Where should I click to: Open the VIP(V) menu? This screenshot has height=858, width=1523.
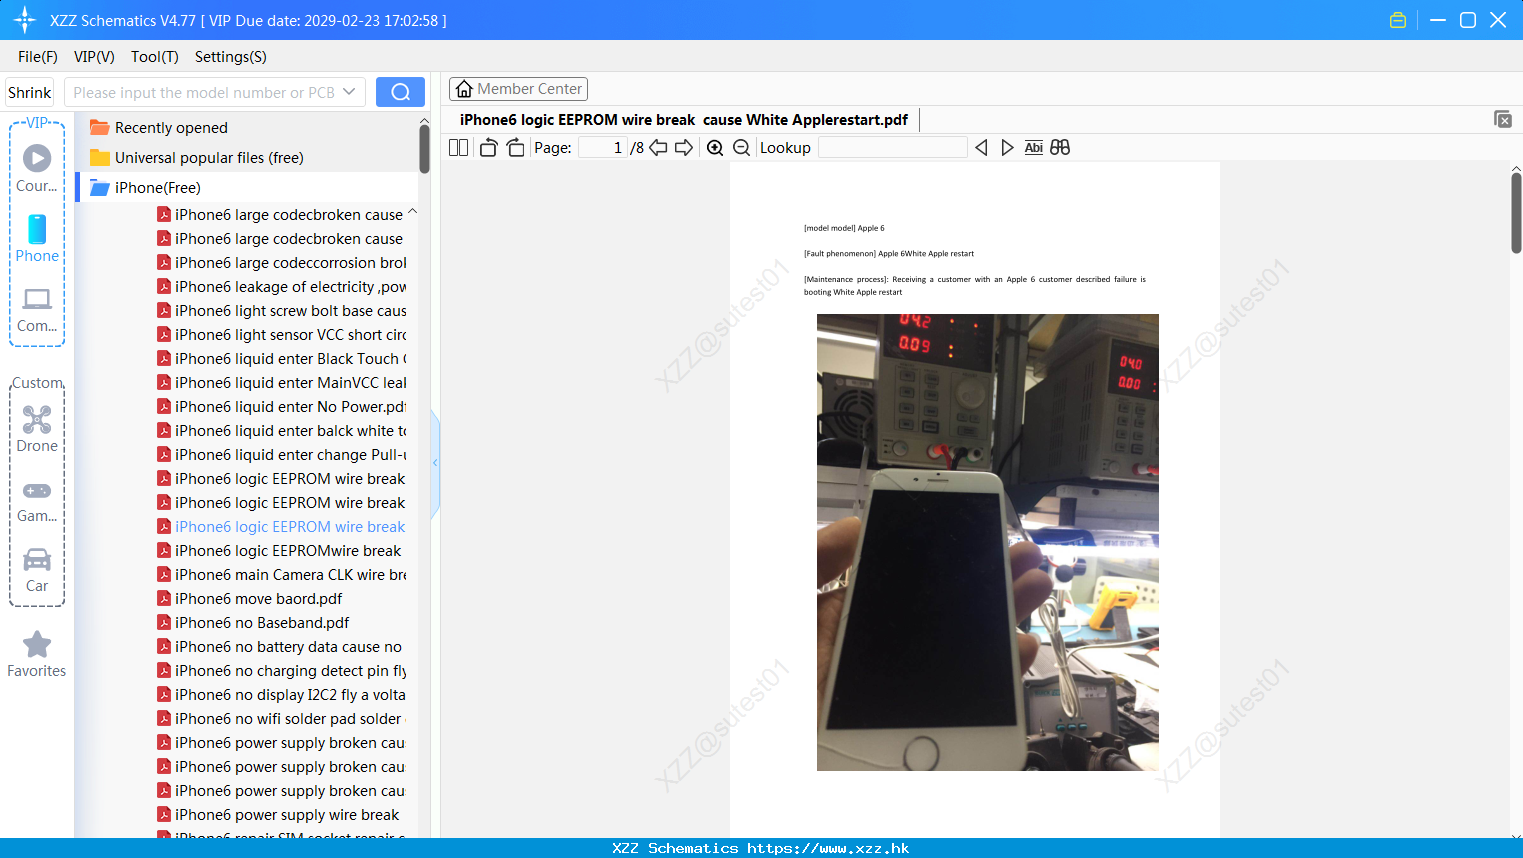point(94,57)
